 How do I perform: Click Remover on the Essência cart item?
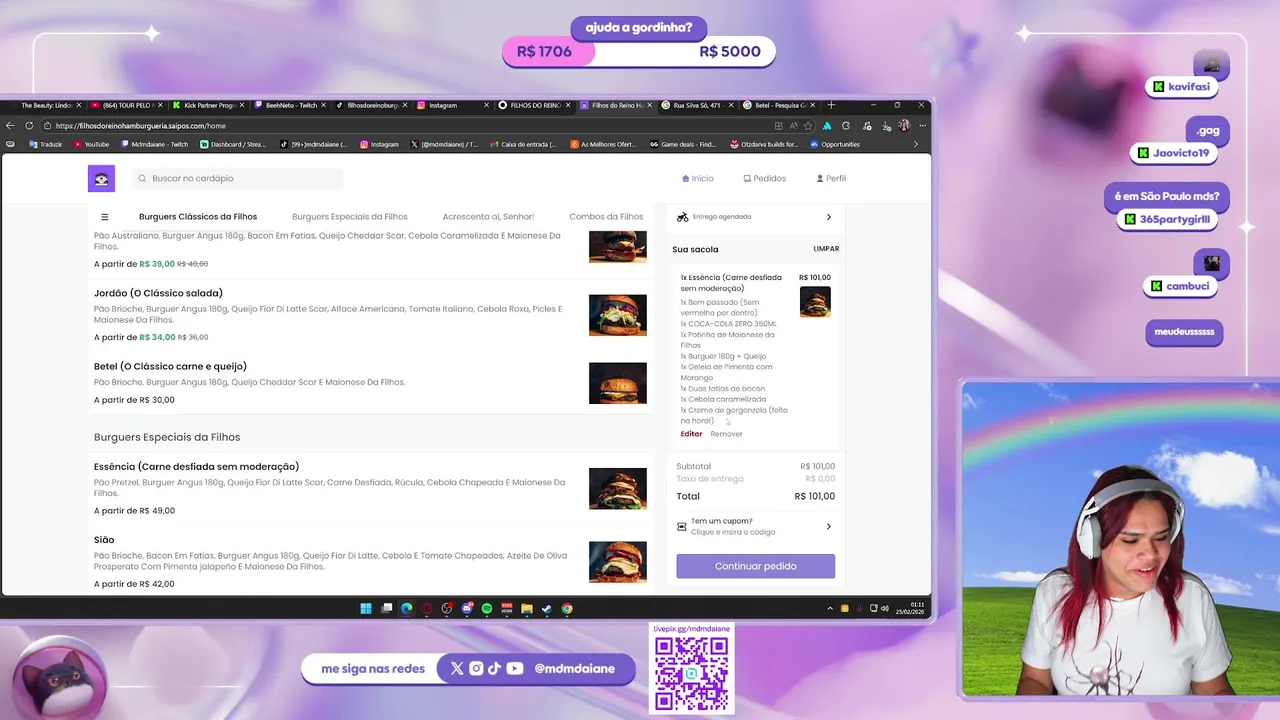726,434
